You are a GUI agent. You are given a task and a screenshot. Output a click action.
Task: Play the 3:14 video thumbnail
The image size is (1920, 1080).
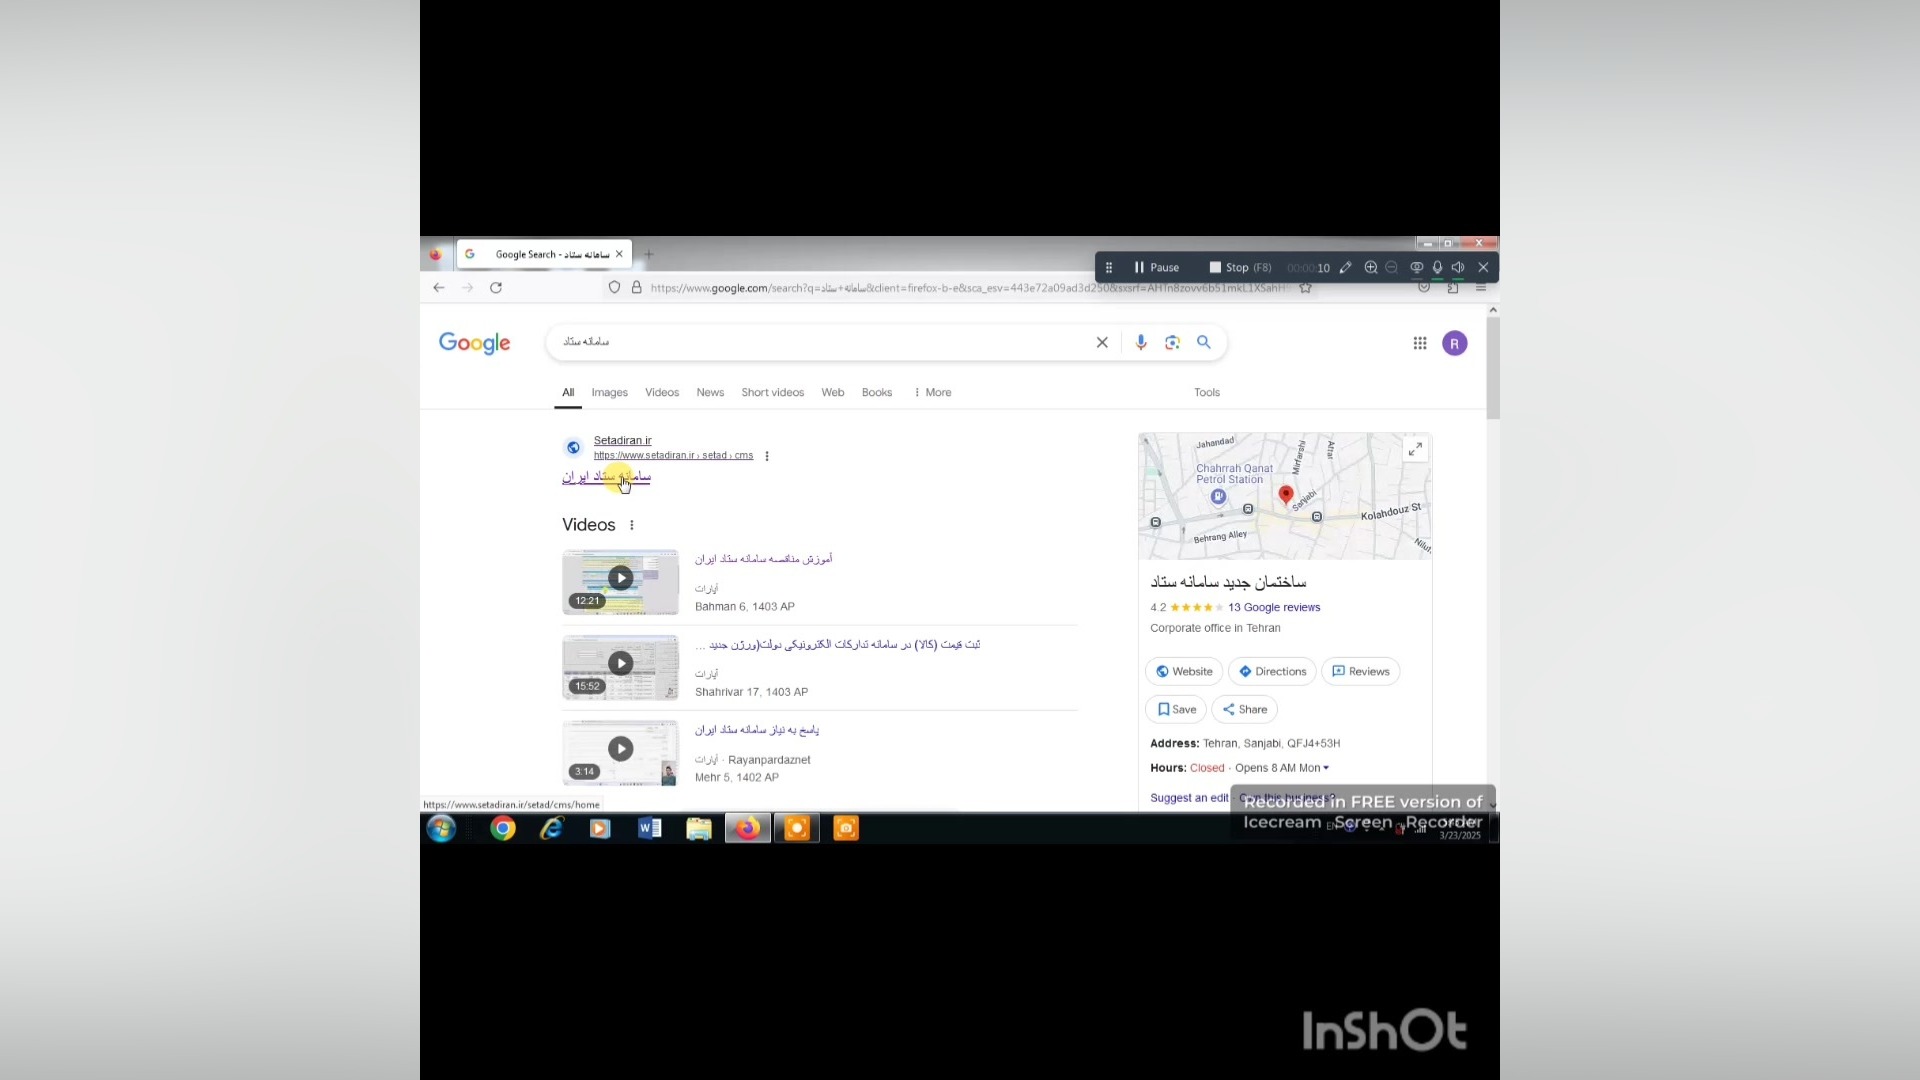coord(620,752)
